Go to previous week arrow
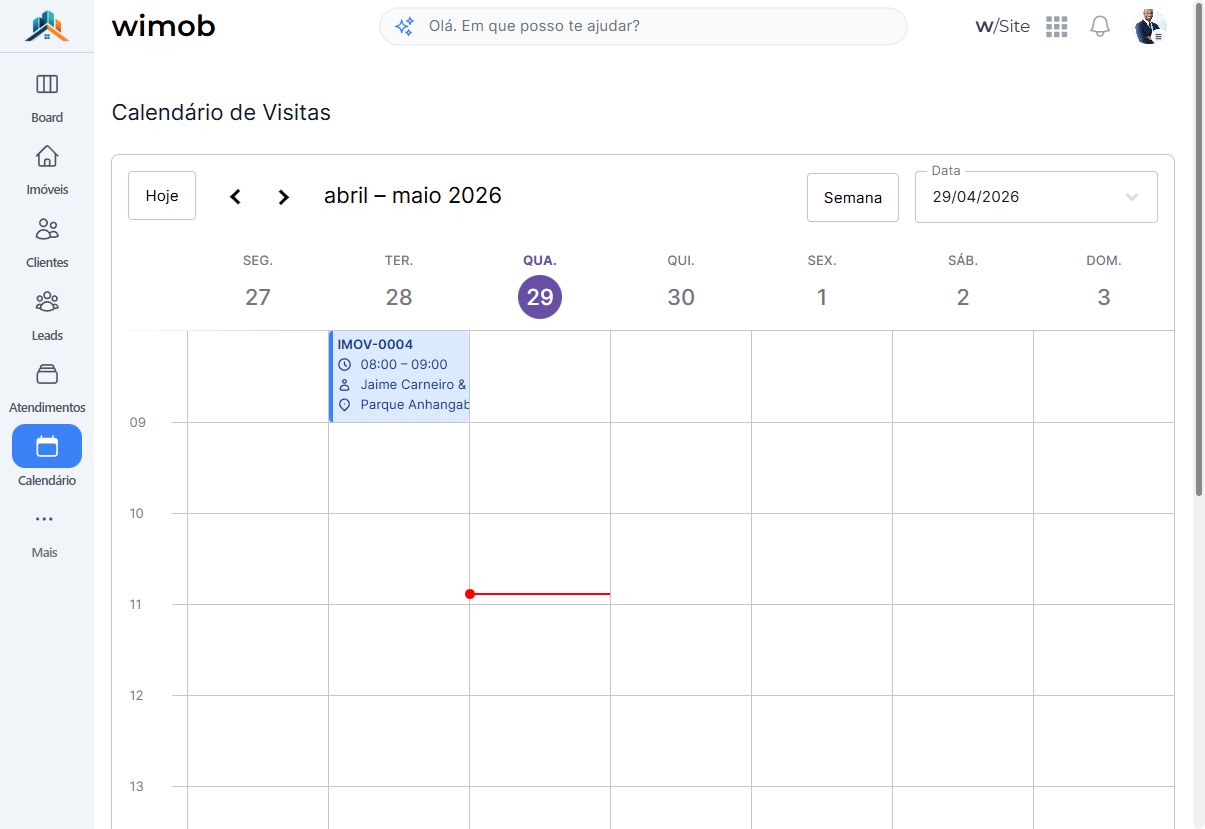1205x829 pixels. [236, 197]
